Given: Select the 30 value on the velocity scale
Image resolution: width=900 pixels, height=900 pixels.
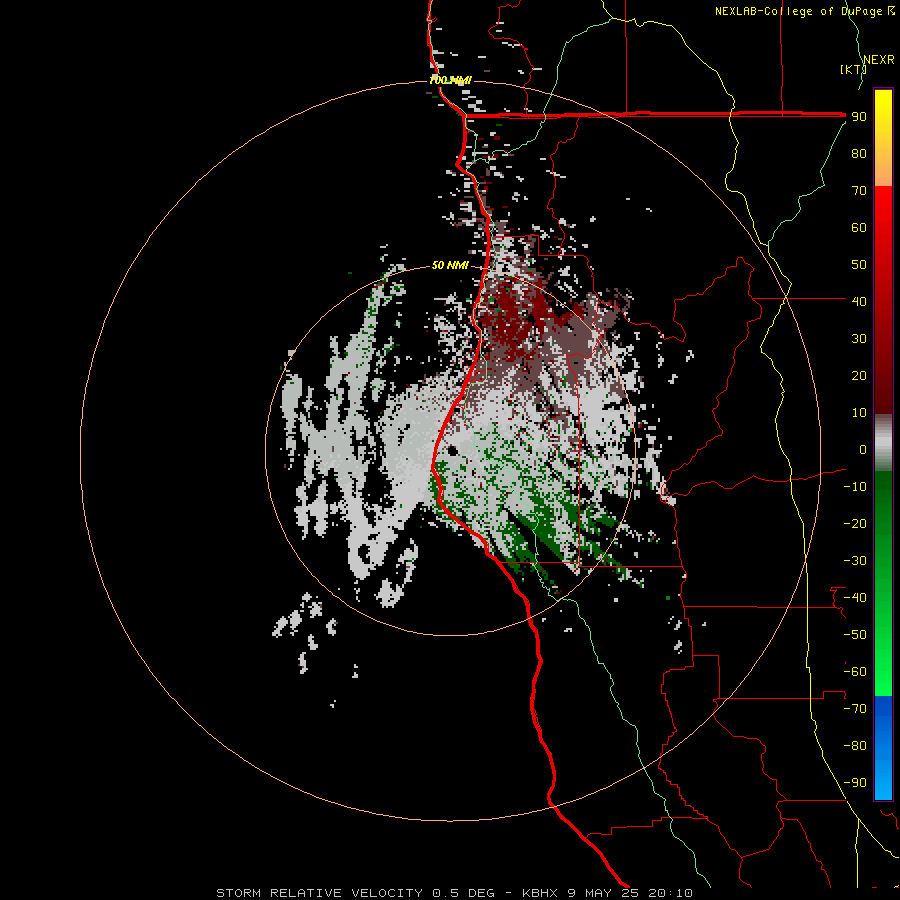Looking at the screenshot, I should (859, 339).
